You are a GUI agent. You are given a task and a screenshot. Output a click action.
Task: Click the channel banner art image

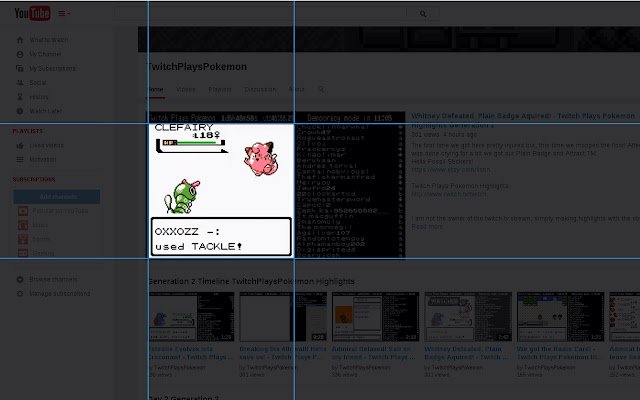tap(389, 39)
